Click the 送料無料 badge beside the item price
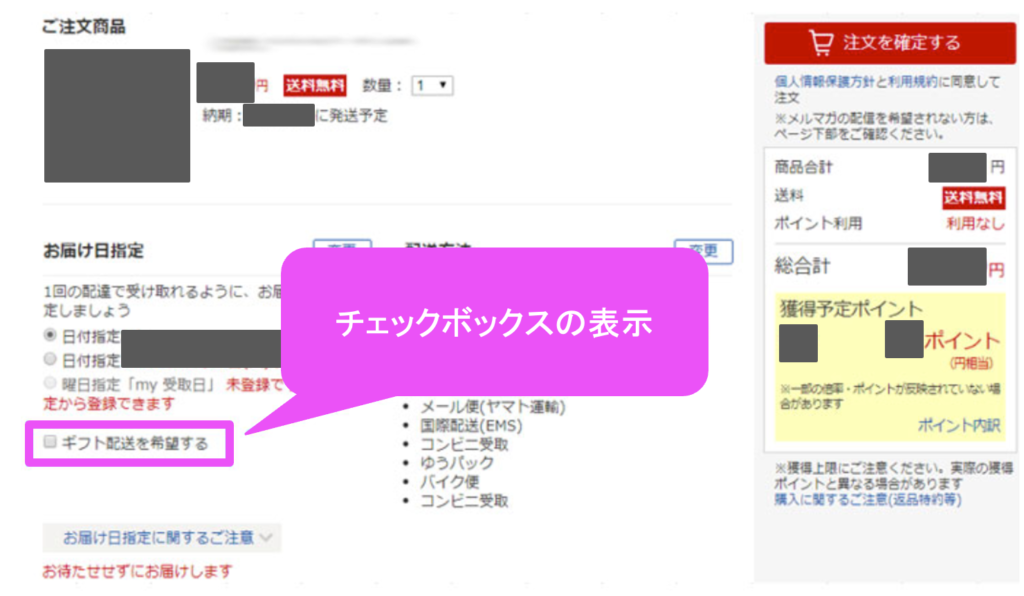 click(x=315, y=86)
